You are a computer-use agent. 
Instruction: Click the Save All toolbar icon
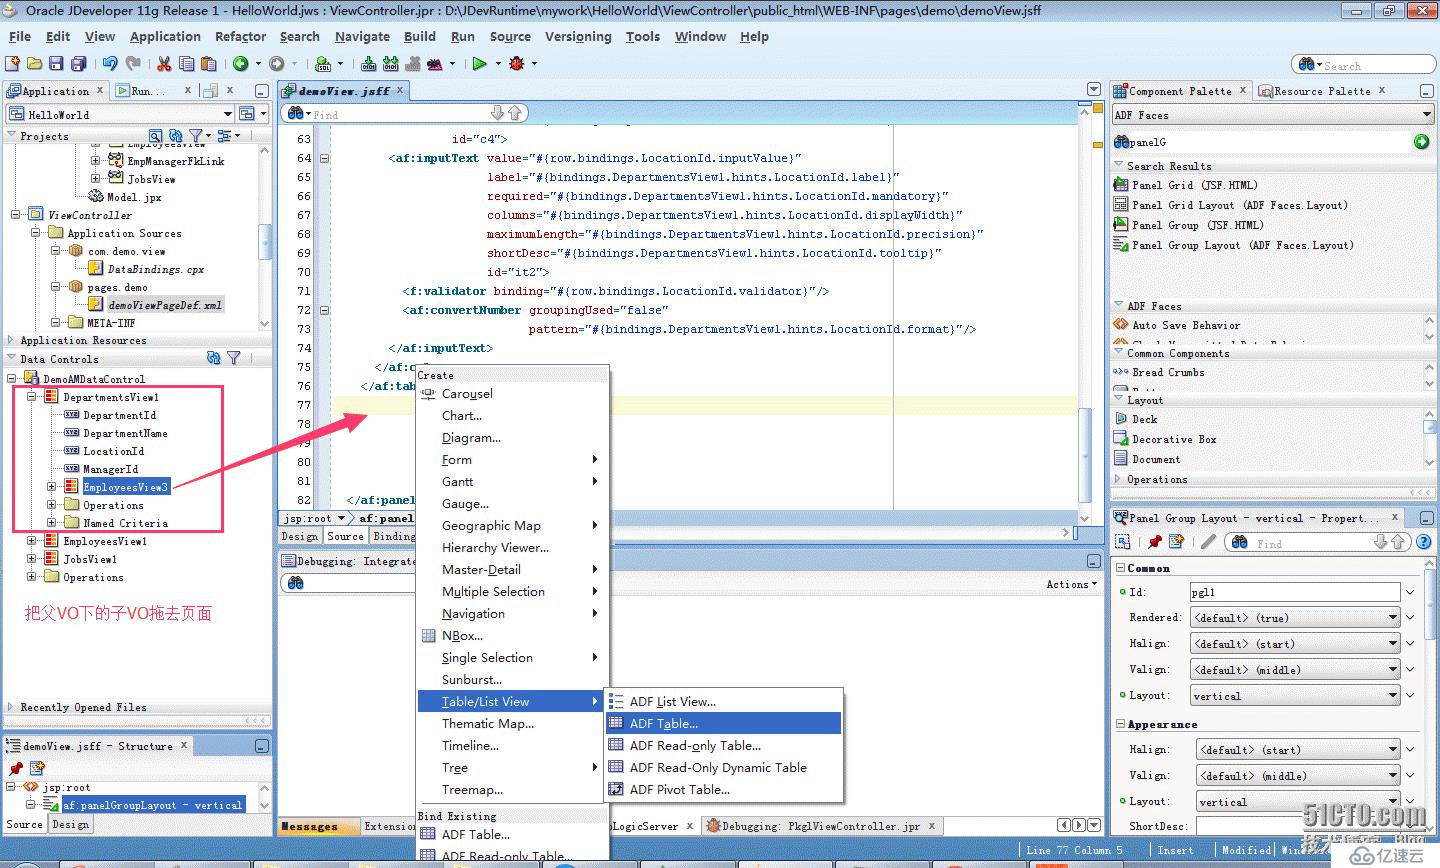[78, 64]
